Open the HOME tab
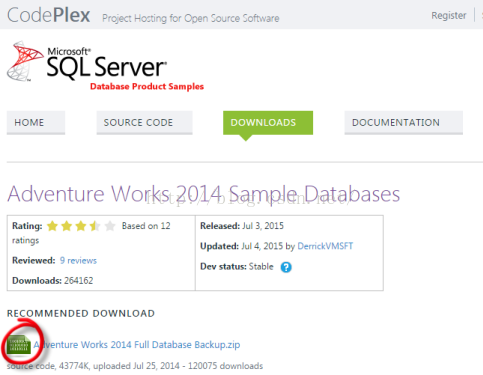 click(x=36, y=122)
